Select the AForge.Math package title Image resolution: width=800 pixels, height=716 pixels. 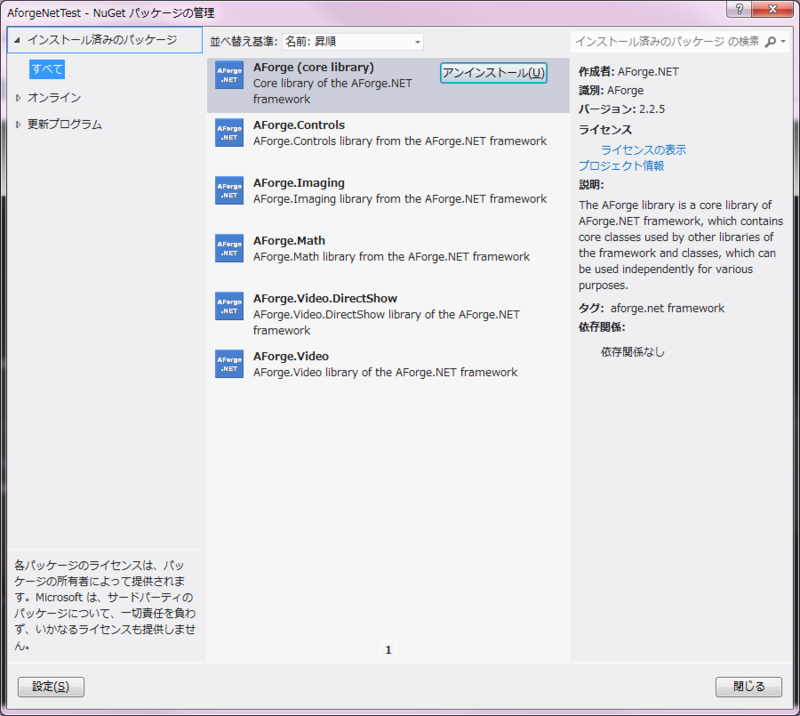point(289,240)
